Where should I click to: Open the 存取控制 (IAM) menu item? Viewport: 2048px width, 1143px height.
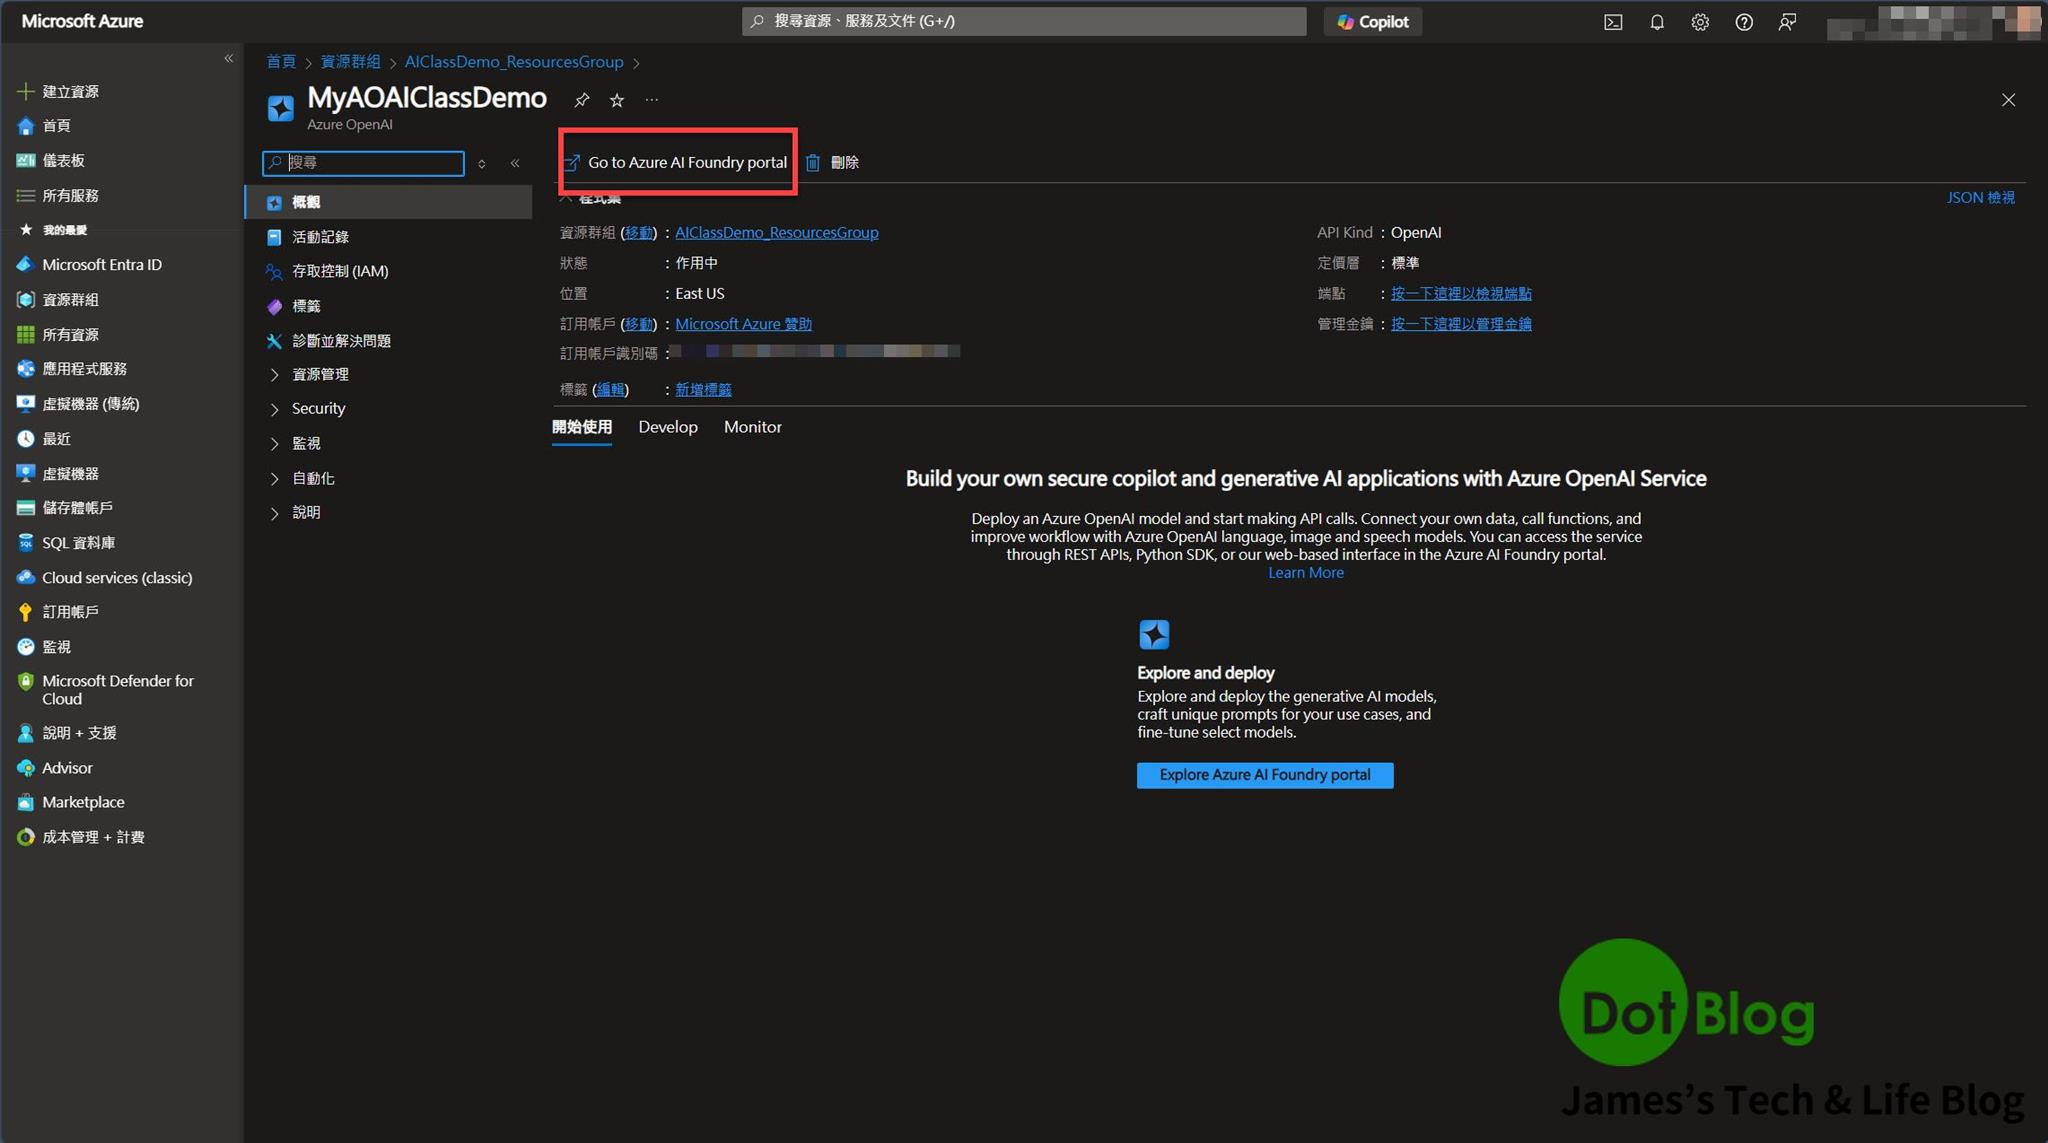[340, 271]
